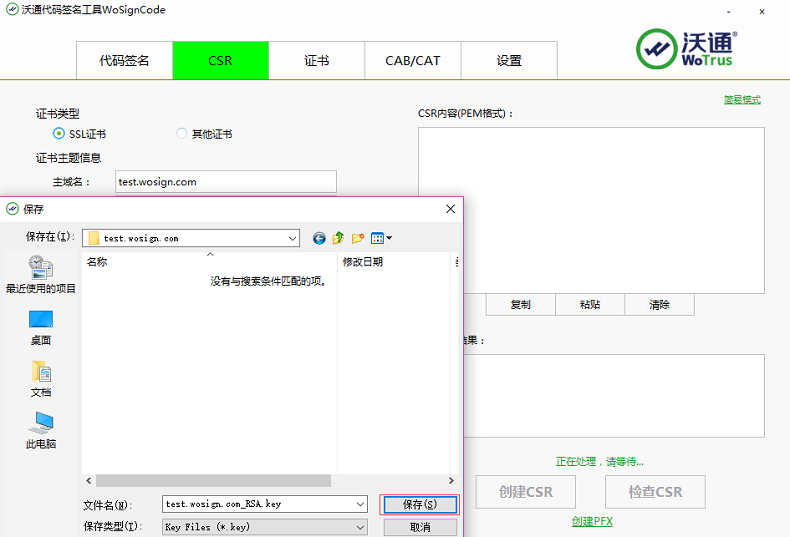Go to 此电脑 this PC

pyautogui.click(x=41, y=430)
